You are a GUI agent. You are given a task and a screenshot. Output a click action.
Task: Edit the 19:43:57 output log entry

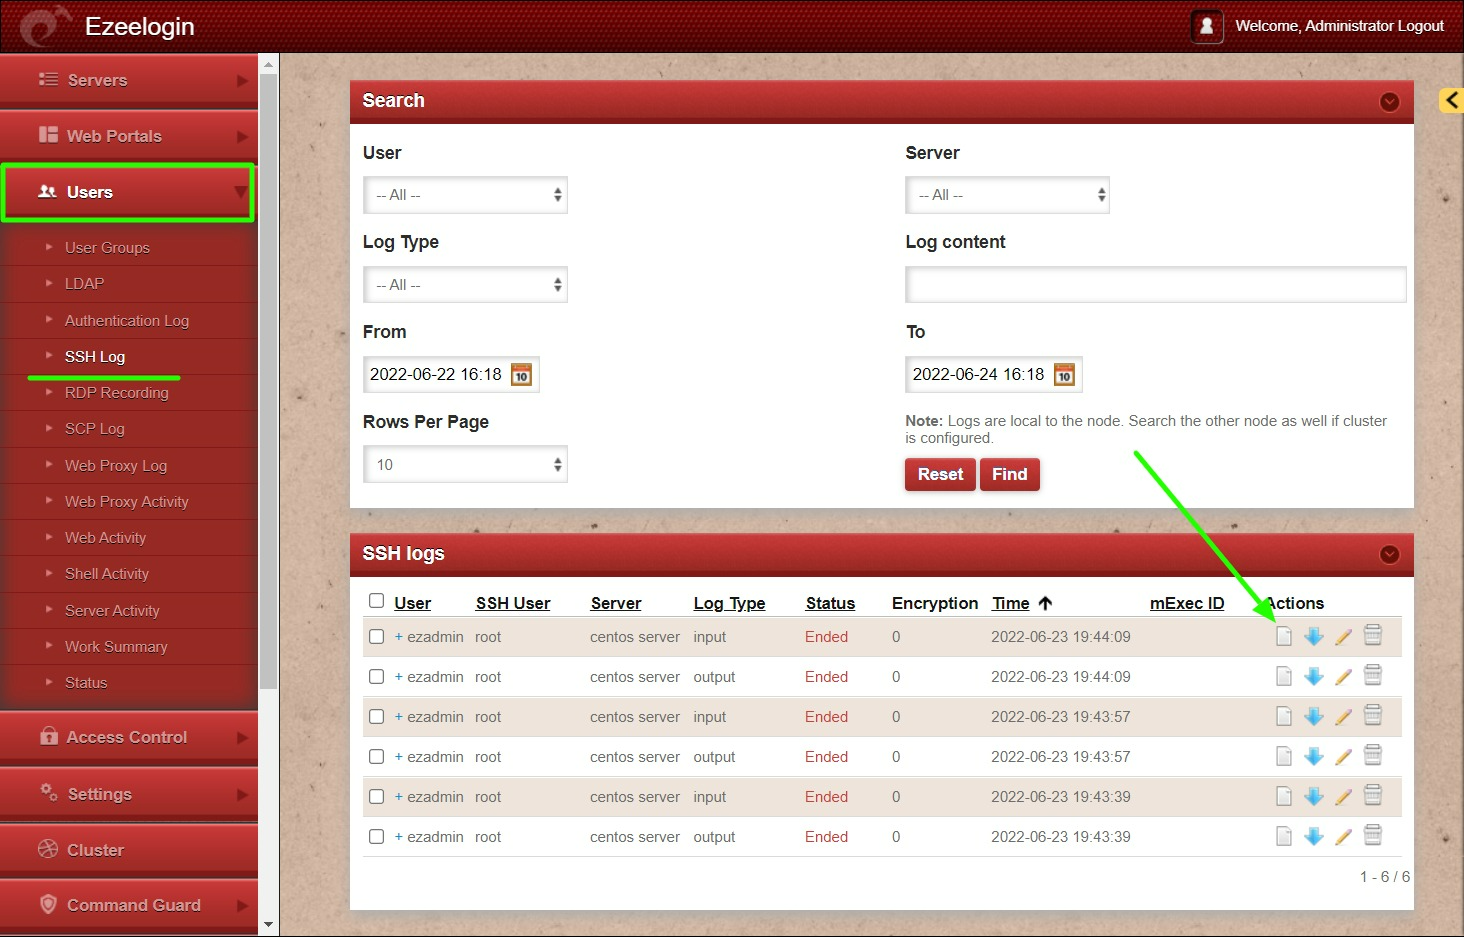click(x=1343, y=757)
